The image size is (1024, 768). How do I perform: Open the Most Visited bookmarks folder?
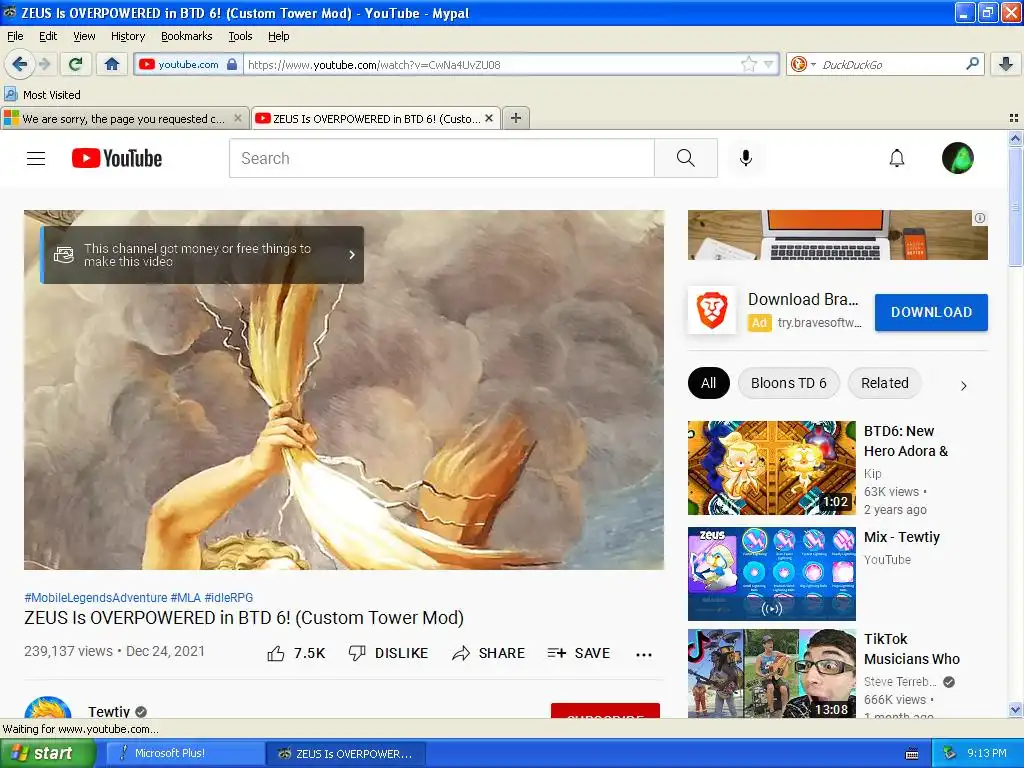pos(43,95)
